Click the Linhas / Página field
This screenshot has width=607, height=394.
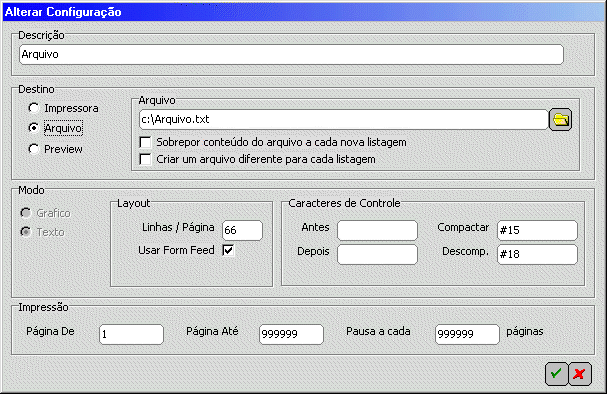pyautogui.click(x=242, y=230)
